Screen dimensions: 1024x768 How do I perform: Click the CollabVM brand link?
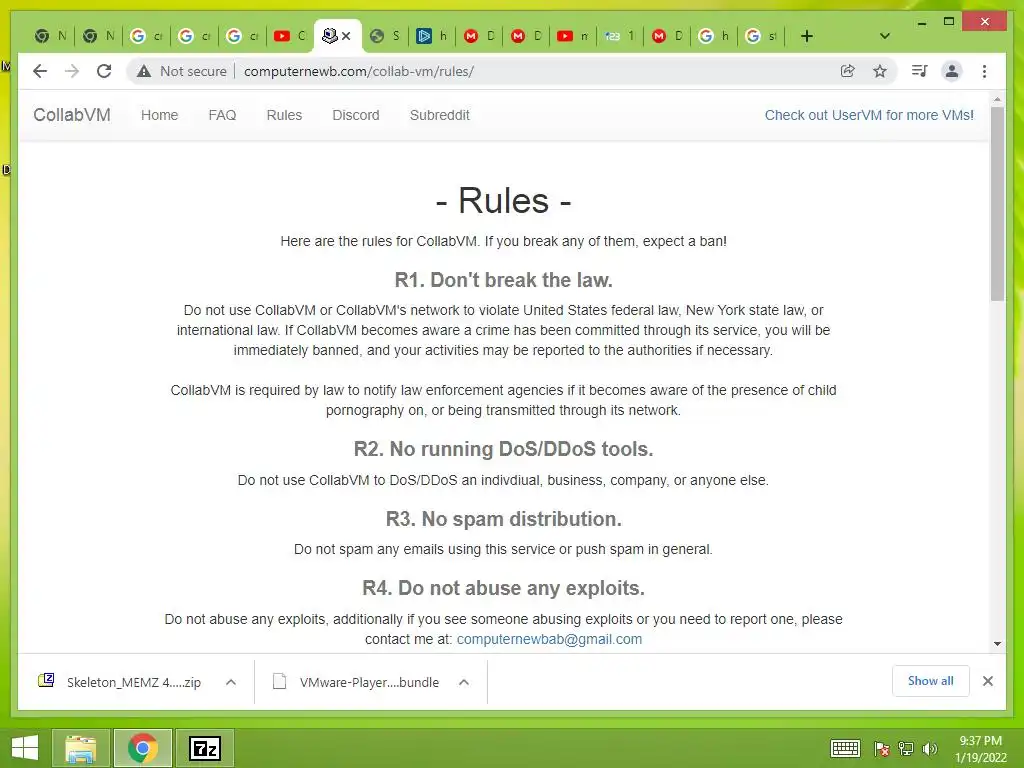point(72,115)
